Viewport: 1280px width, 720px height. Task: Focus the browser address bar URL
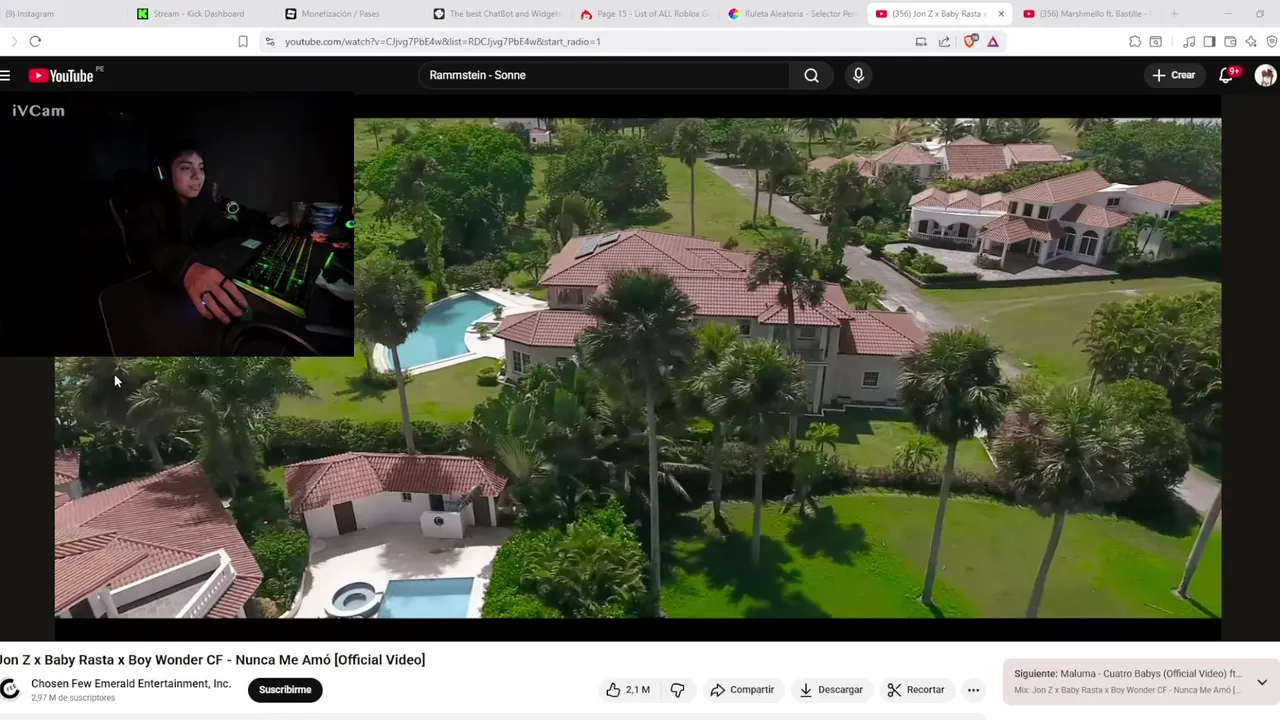pyautogui.click(x=443, y=42)
